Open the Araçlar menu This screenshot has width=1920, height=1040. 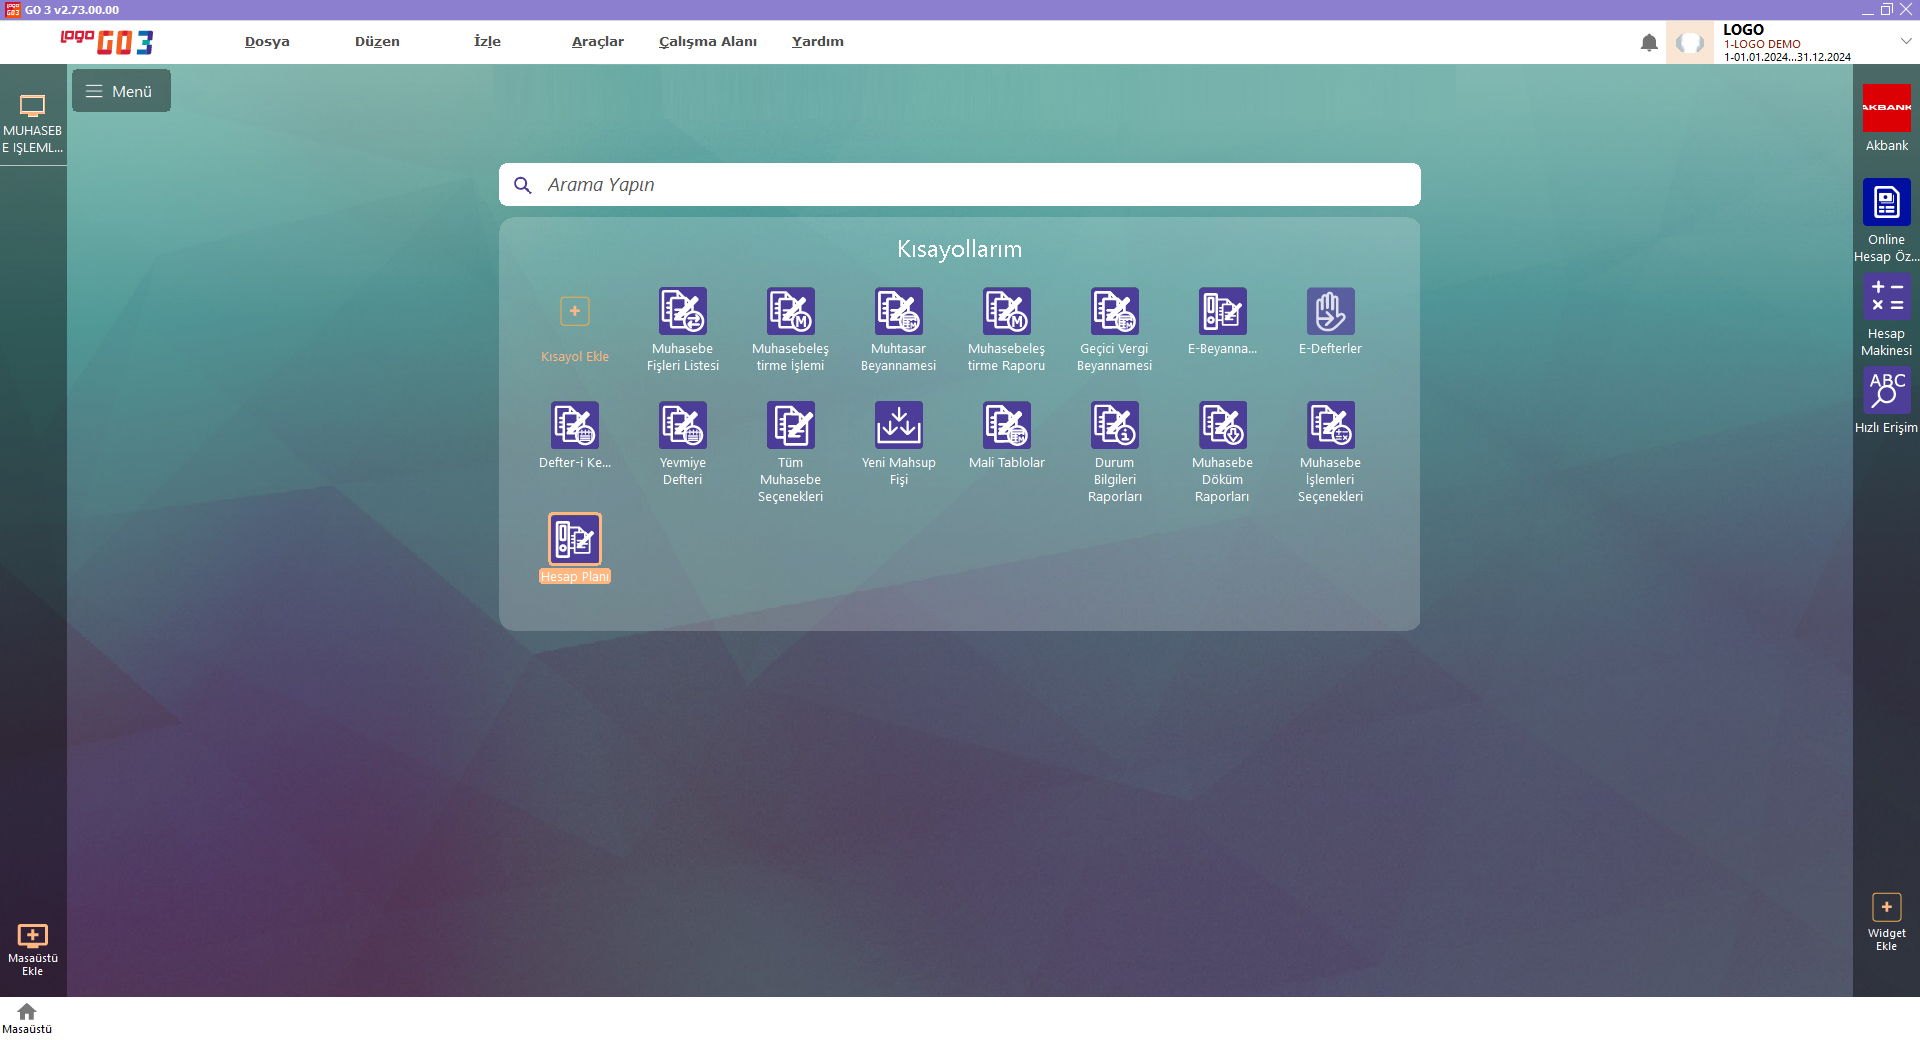pyautogui.click(x=597, y=42)
